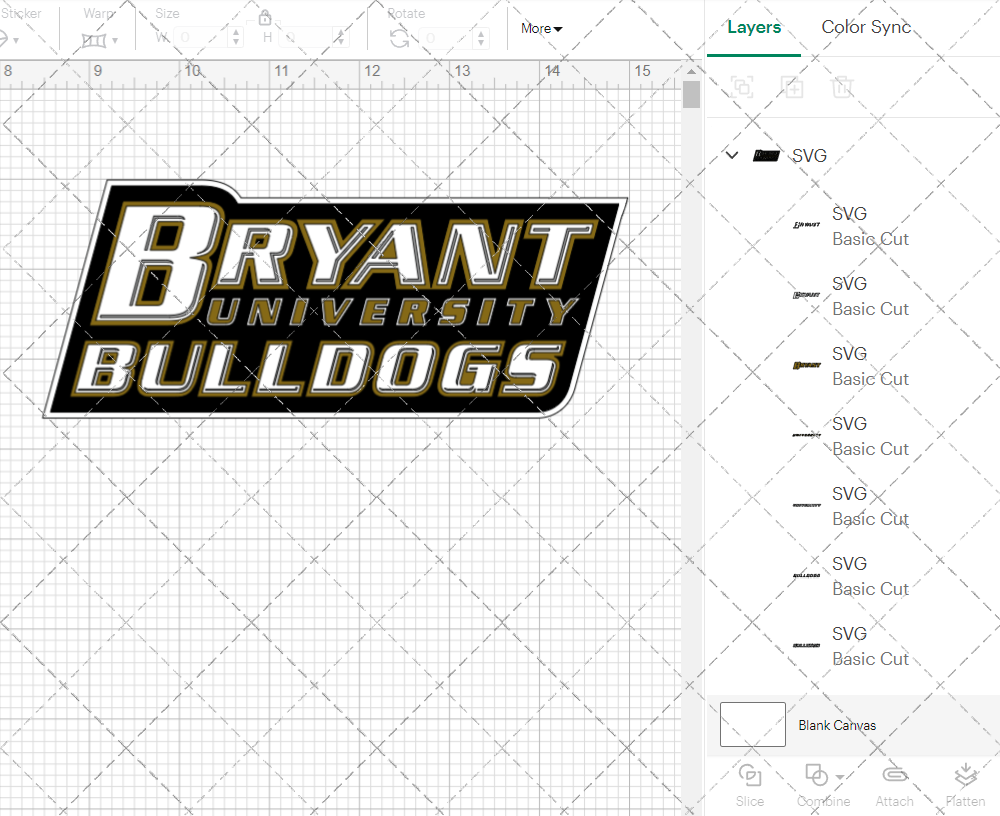
Task: Duplicate the layer with the plus icon
Action: coord(793,87)
